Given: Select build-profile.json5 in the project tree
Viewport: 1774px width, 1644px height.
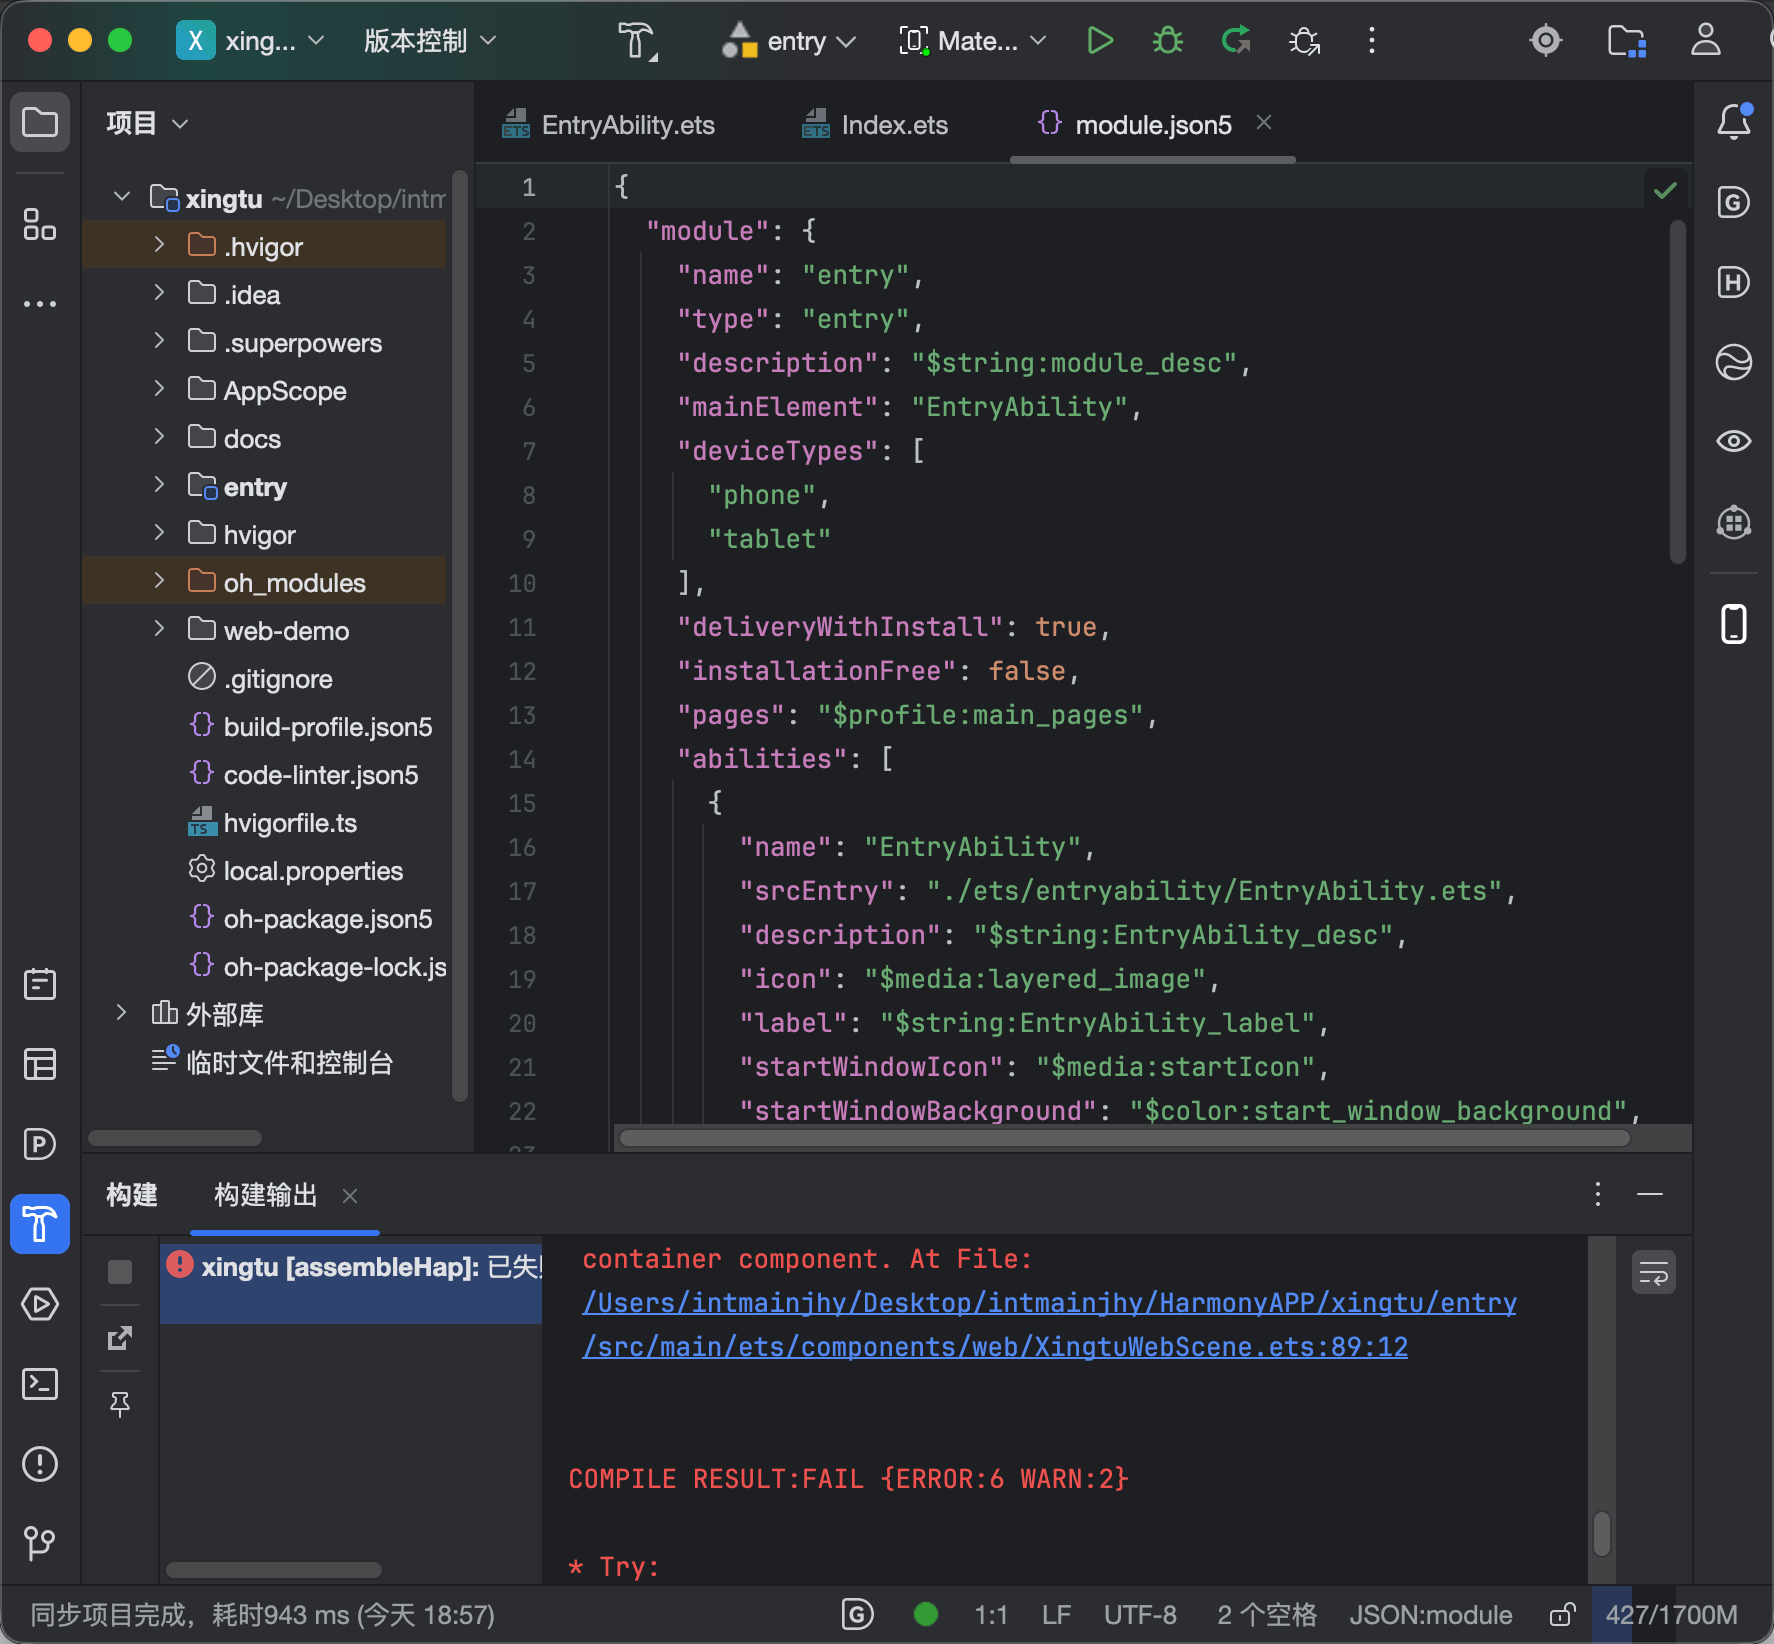Looking at the screenshot, I should point(328,727).
